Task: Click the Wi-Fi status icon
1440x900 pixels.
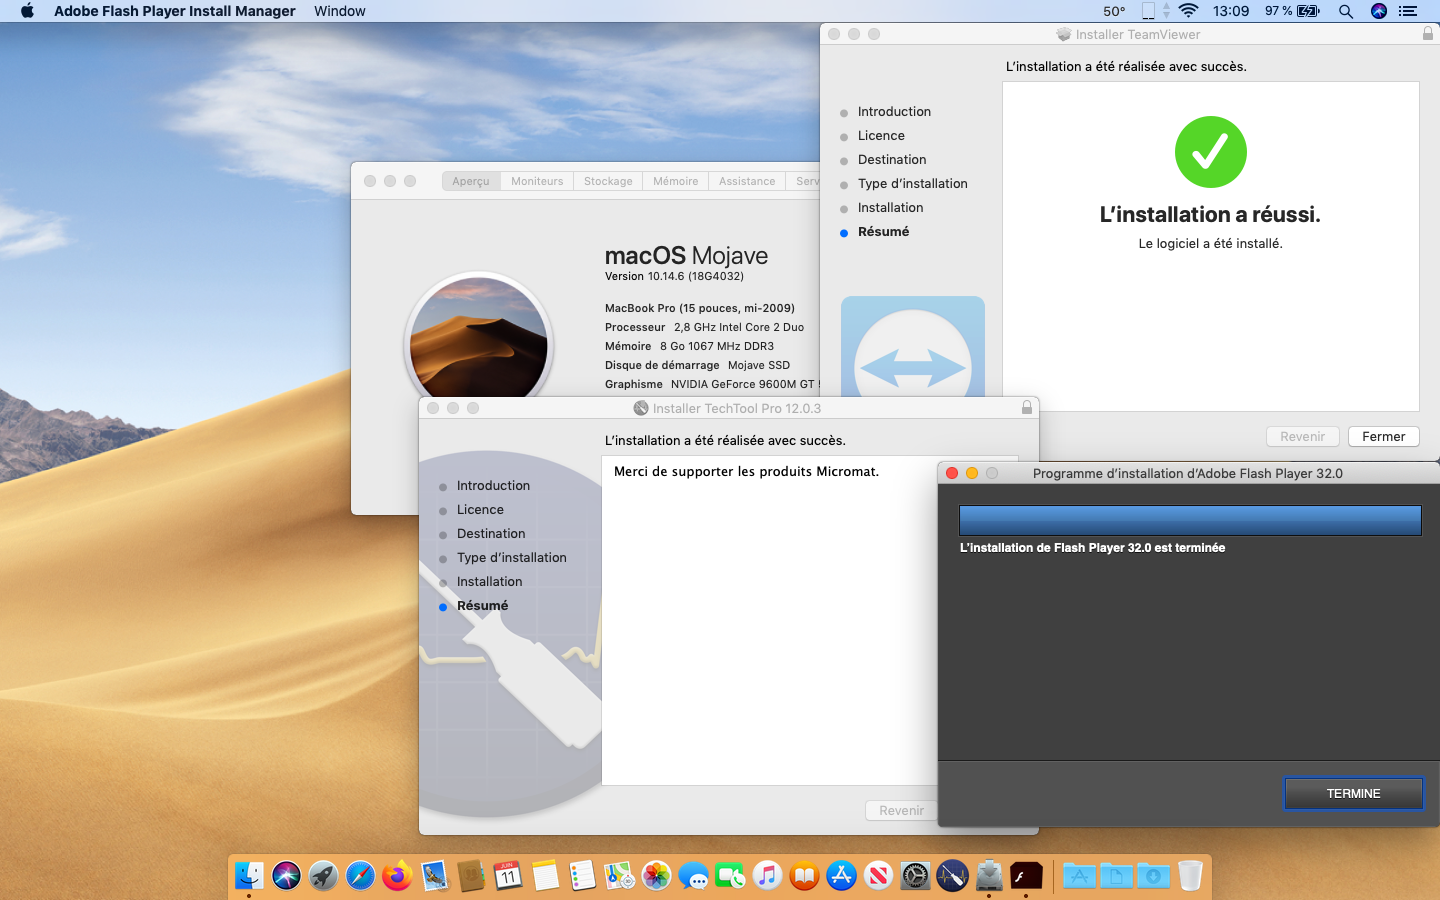Action: [x=1188, y=11]
